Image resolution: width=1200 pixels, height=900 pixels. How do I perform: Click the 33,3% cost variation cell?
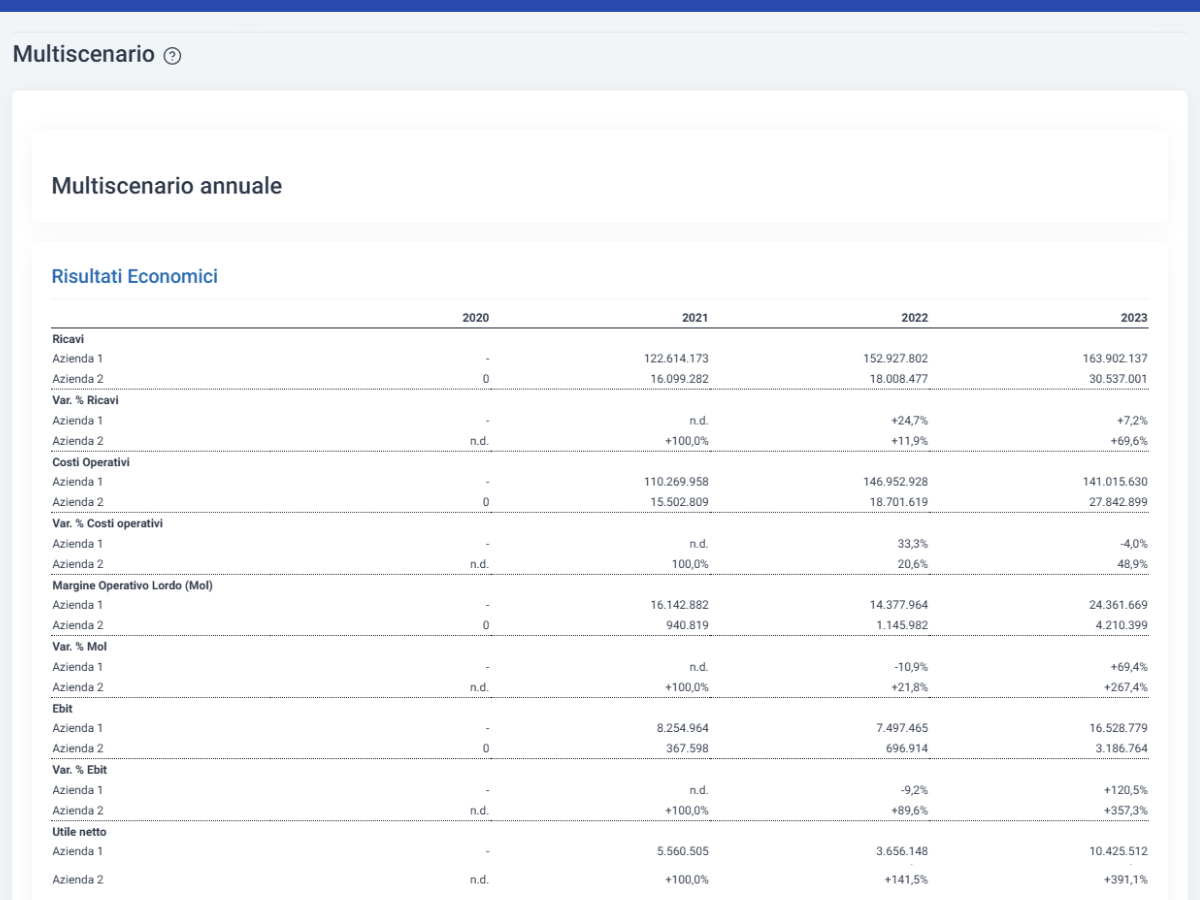(912, 543)
